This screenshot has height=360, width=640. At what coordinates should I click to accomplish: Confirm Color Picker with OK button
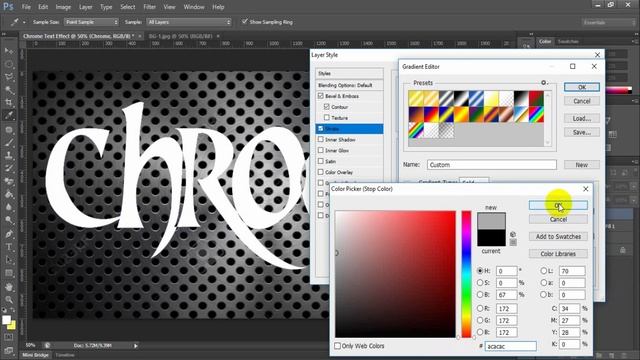[x=558, y=205]
